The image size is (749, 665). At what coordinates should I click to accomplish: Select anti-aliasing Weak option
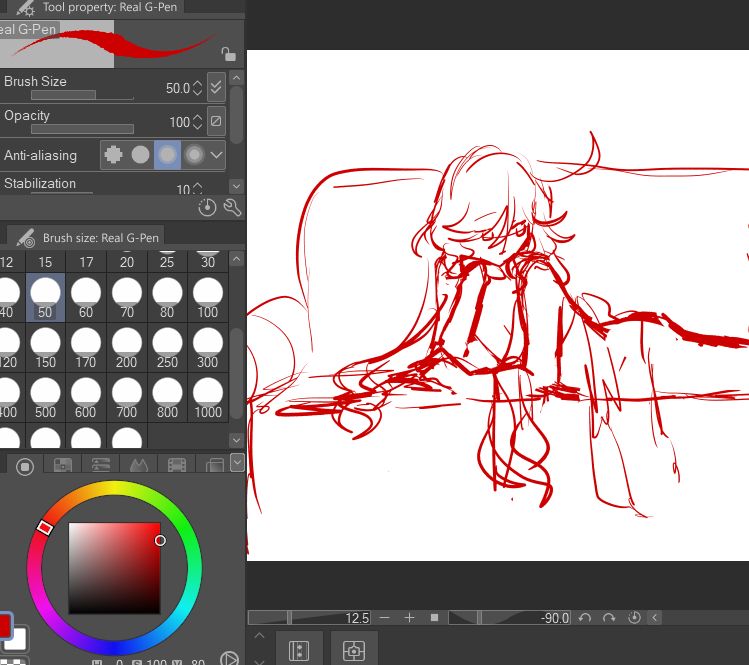click(x=140, y=155)
